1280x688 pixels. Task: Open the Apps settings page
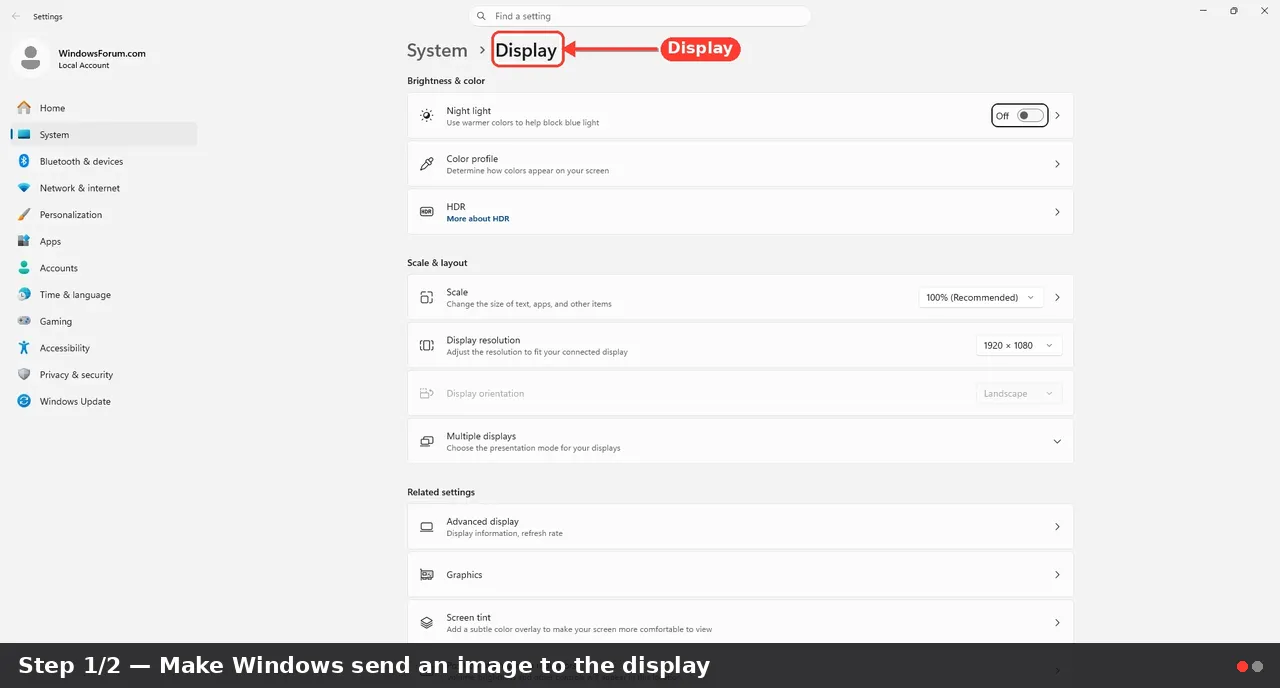click(104, 241)
